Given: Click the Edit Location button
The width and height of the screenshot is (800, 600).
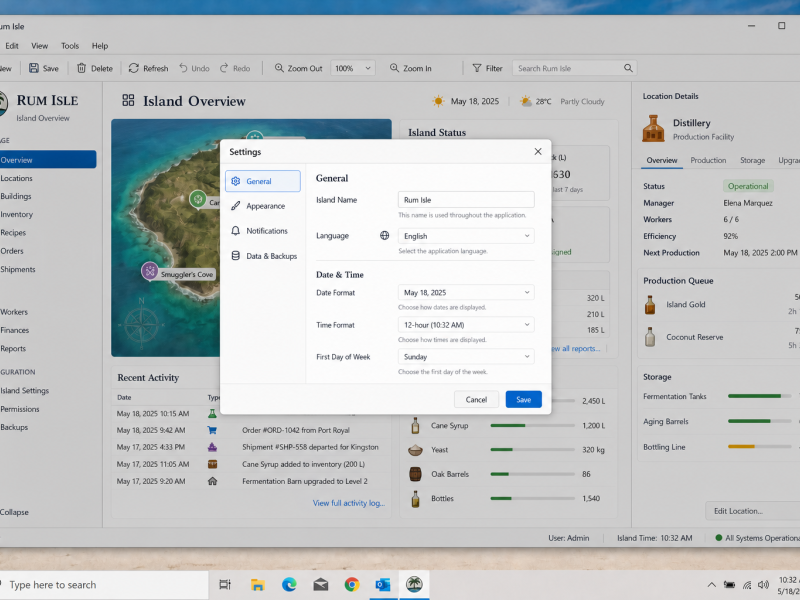Looking at the screenshot, I should (753, 511).
